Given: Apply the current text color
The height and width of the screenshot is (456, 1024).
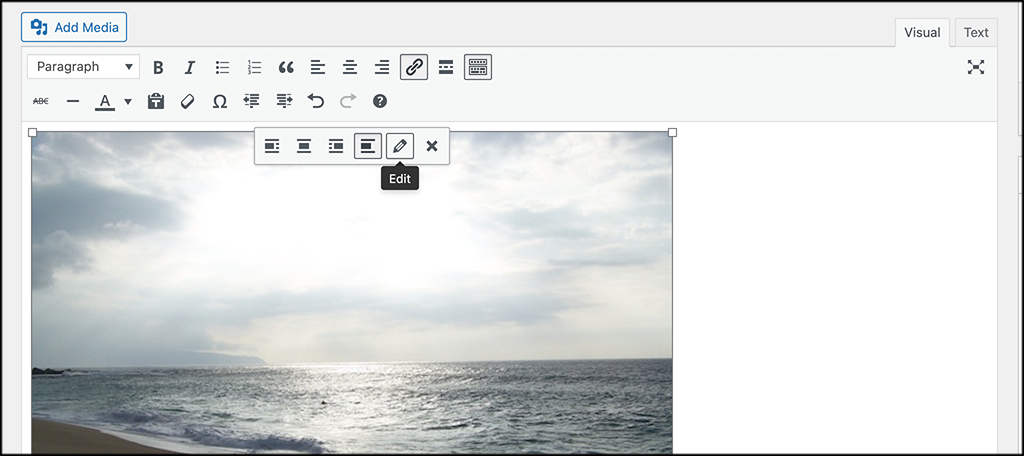Looking at the screenshot, I should [x=105, y=101].
